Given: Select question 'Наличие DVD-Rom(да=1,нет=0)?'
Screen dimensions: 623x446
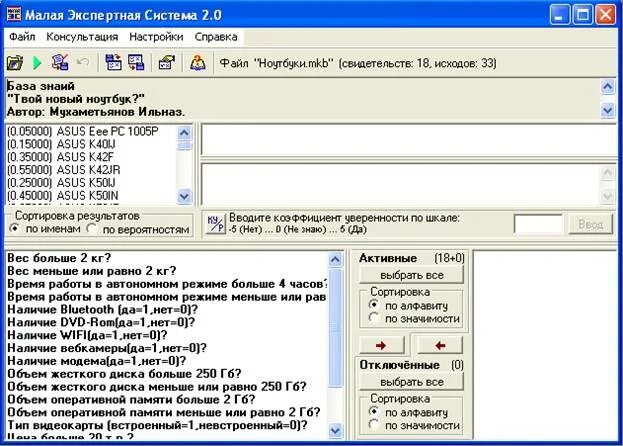Looking at the screenshot, I should pos(101,322).
